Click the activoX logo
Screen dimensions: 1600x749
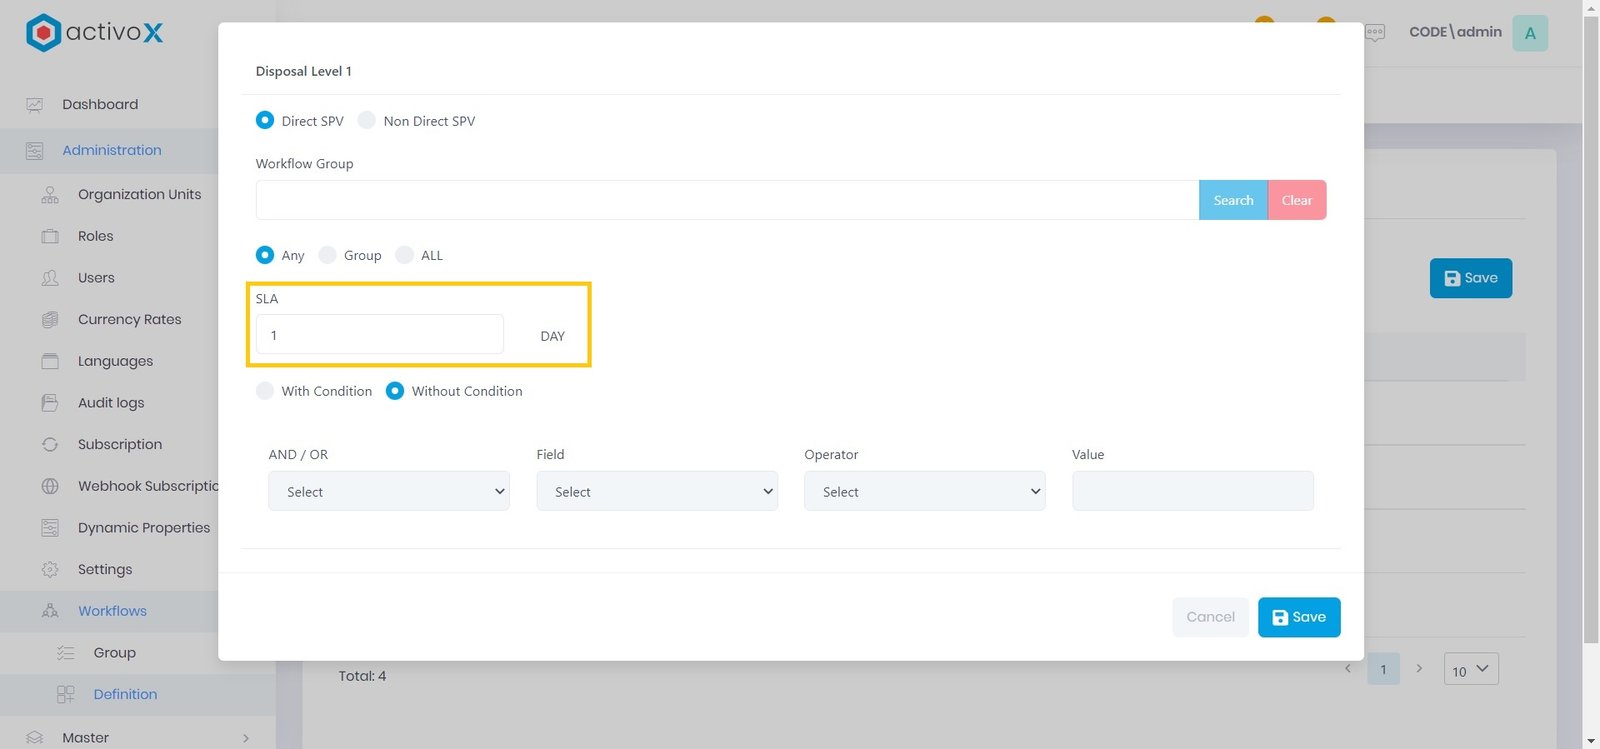(94, 32)
